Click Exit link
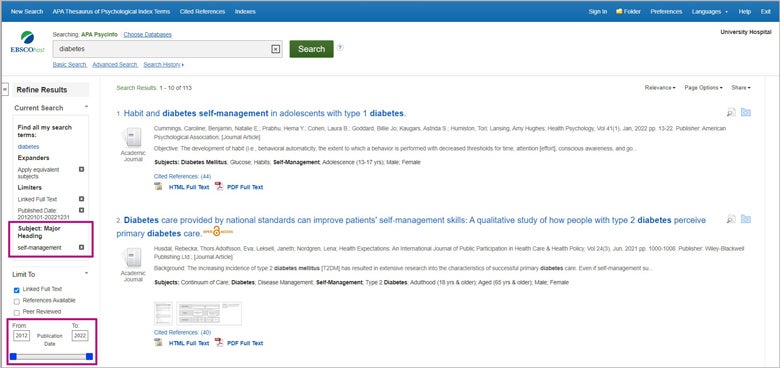780x368 pixels. coord(766,11)
